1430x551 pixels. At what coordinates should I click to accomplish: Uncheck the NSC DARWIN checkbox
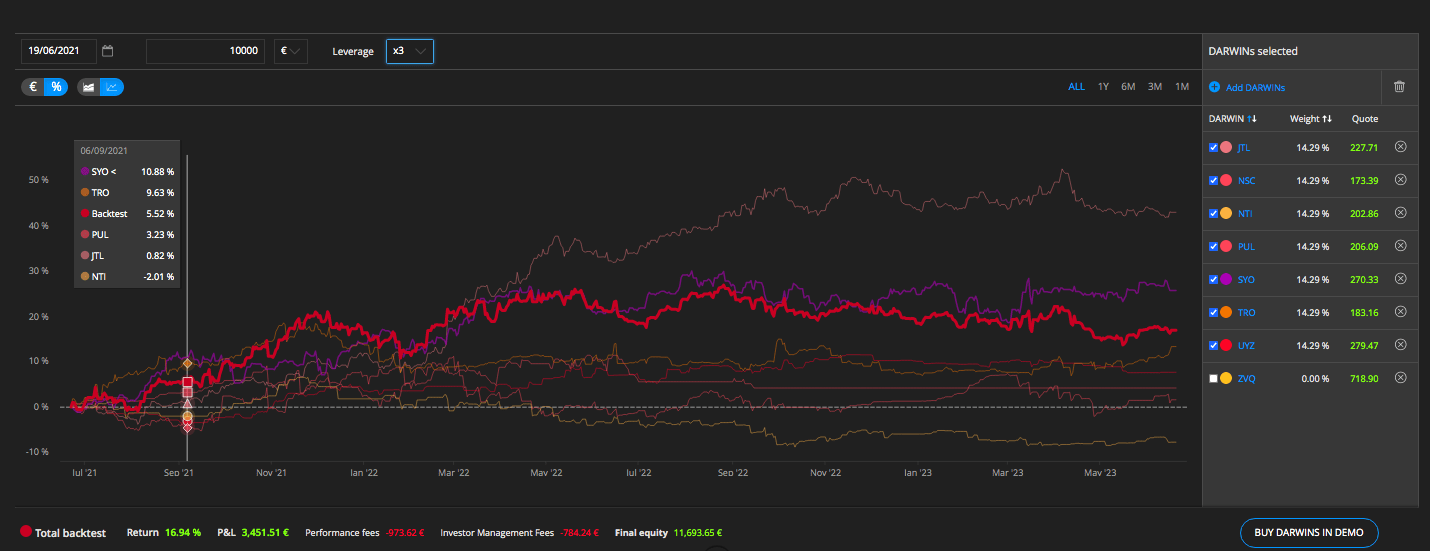click(1214, 181)
